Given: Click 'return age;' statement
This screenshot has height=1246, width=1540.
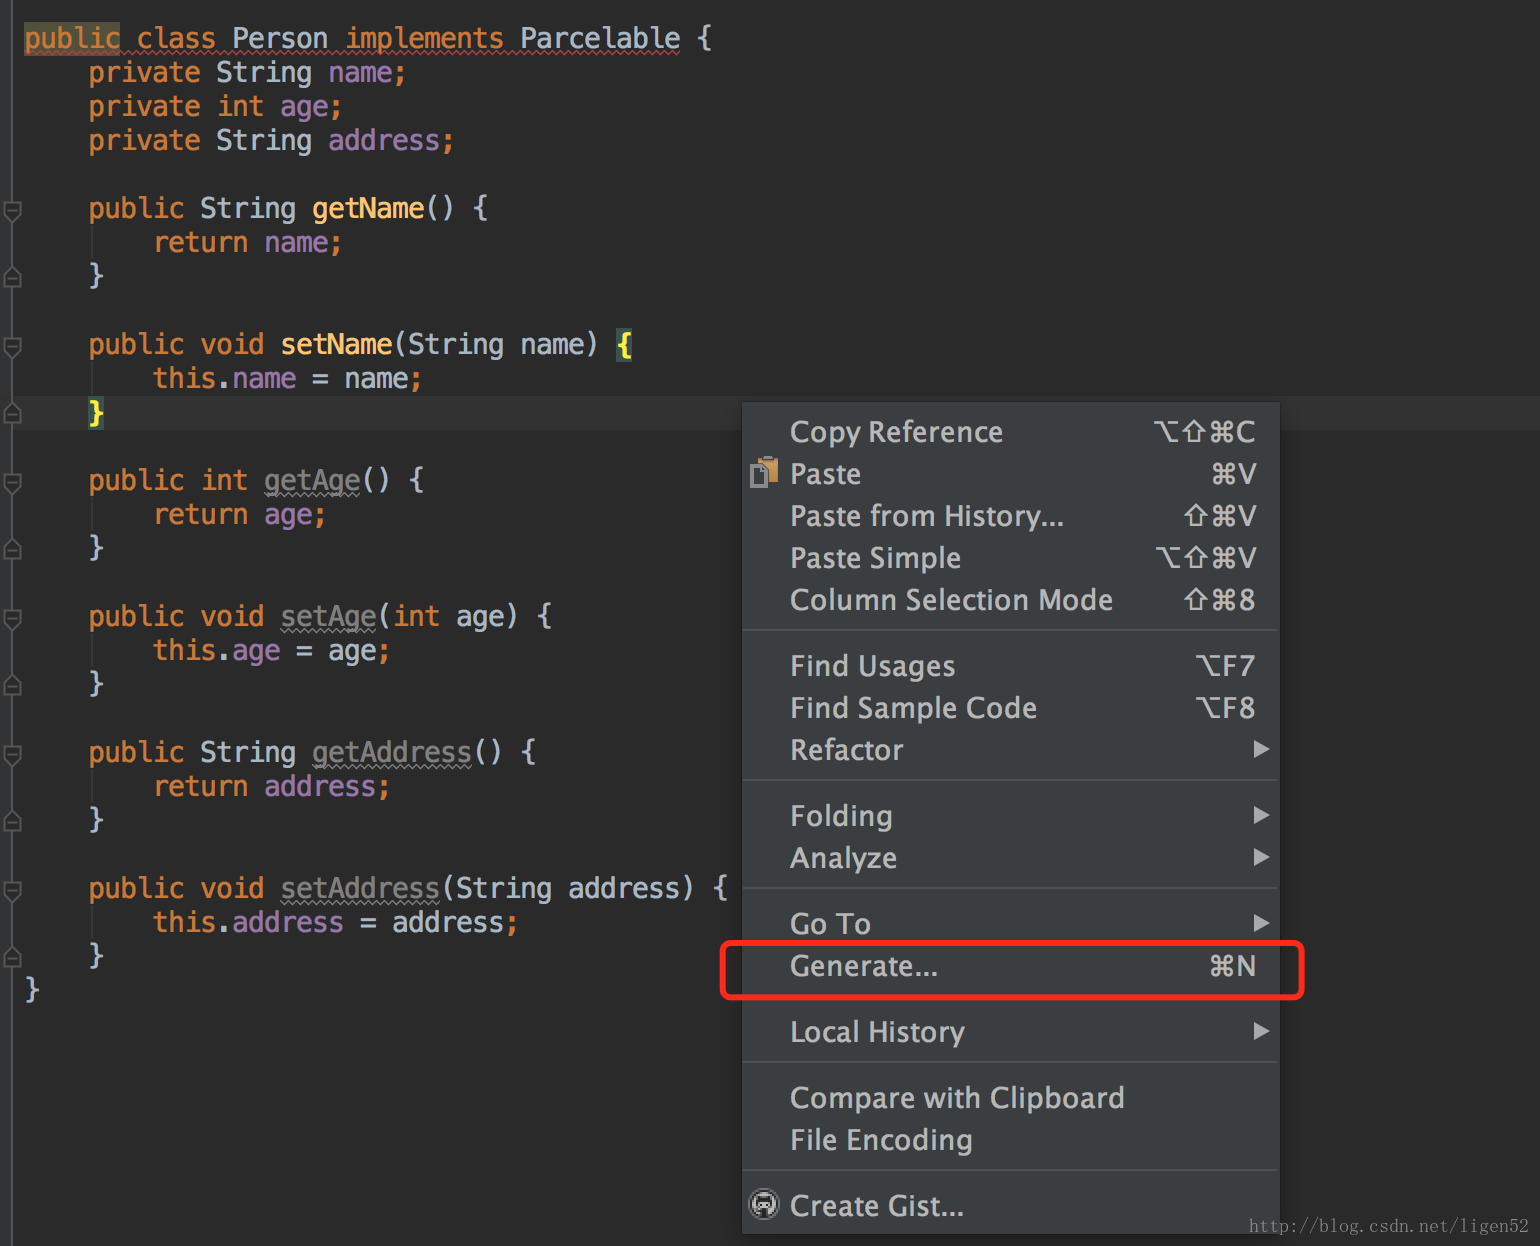Looking at the screenshot, I should tap(239, 514).
